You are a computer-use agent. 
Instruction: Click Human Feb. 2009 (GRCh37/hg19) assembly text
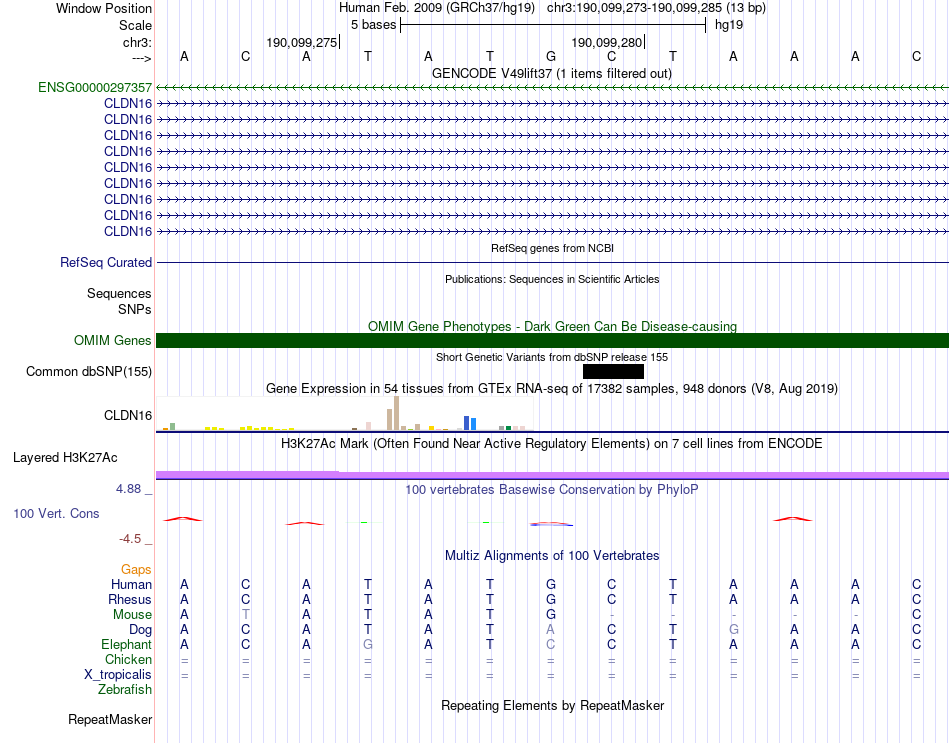tap(437, 8)
